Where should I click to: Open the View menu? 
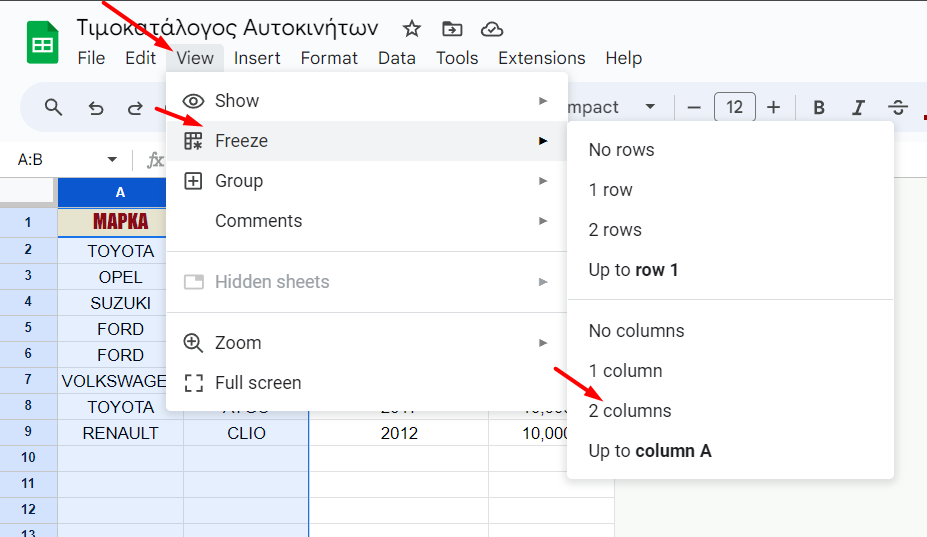[195, 58]
